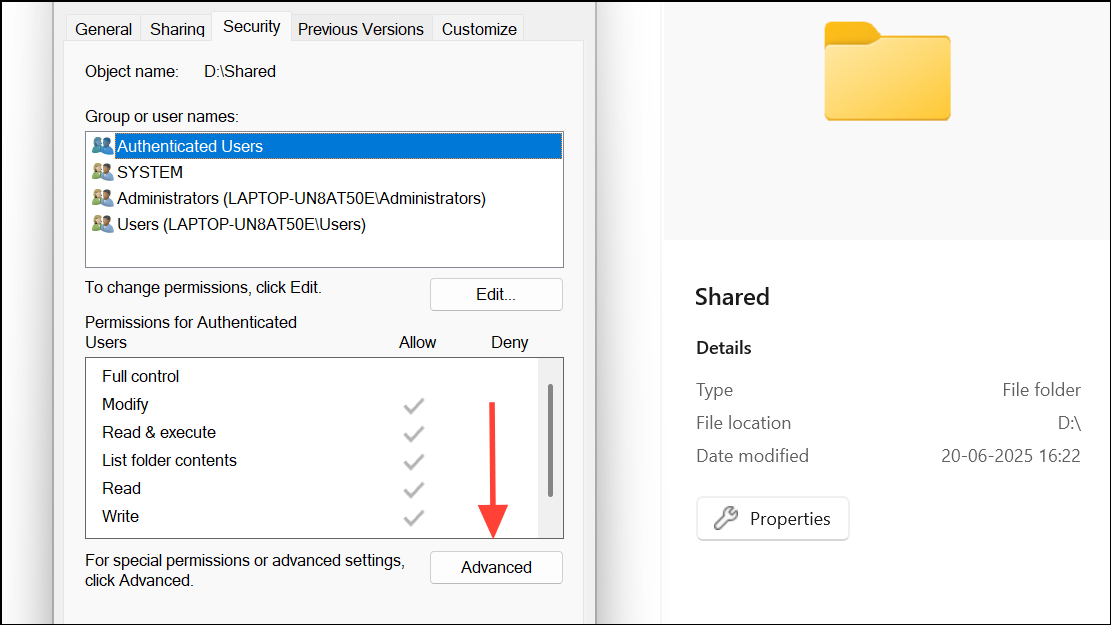
Task: Select Administrators (LAPTOP-UN8AT50E\Administrators) entry
Action: point(301,198)
